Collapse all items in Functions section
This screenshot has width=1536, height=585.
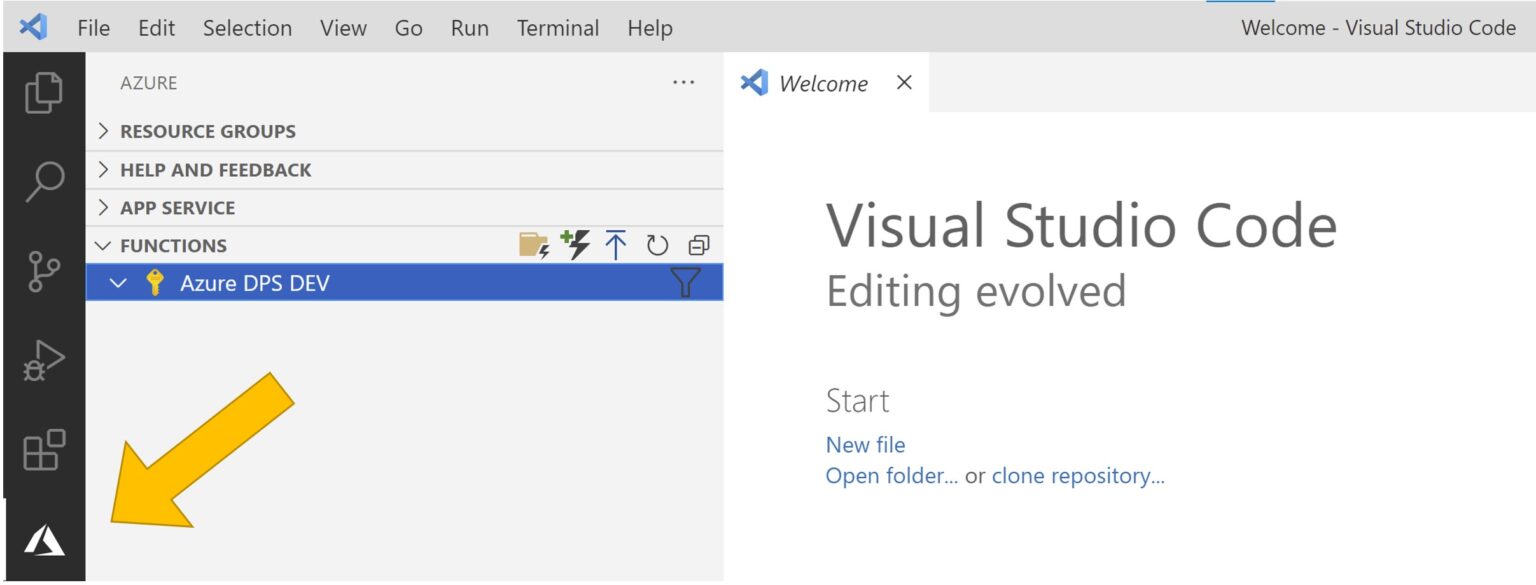coord(698,246)
